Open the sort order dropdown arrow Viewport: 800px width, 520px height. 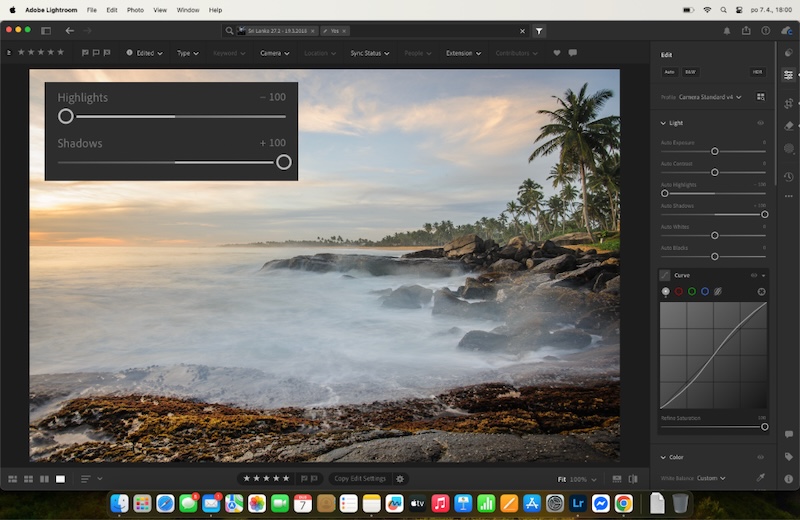(99, 479)
